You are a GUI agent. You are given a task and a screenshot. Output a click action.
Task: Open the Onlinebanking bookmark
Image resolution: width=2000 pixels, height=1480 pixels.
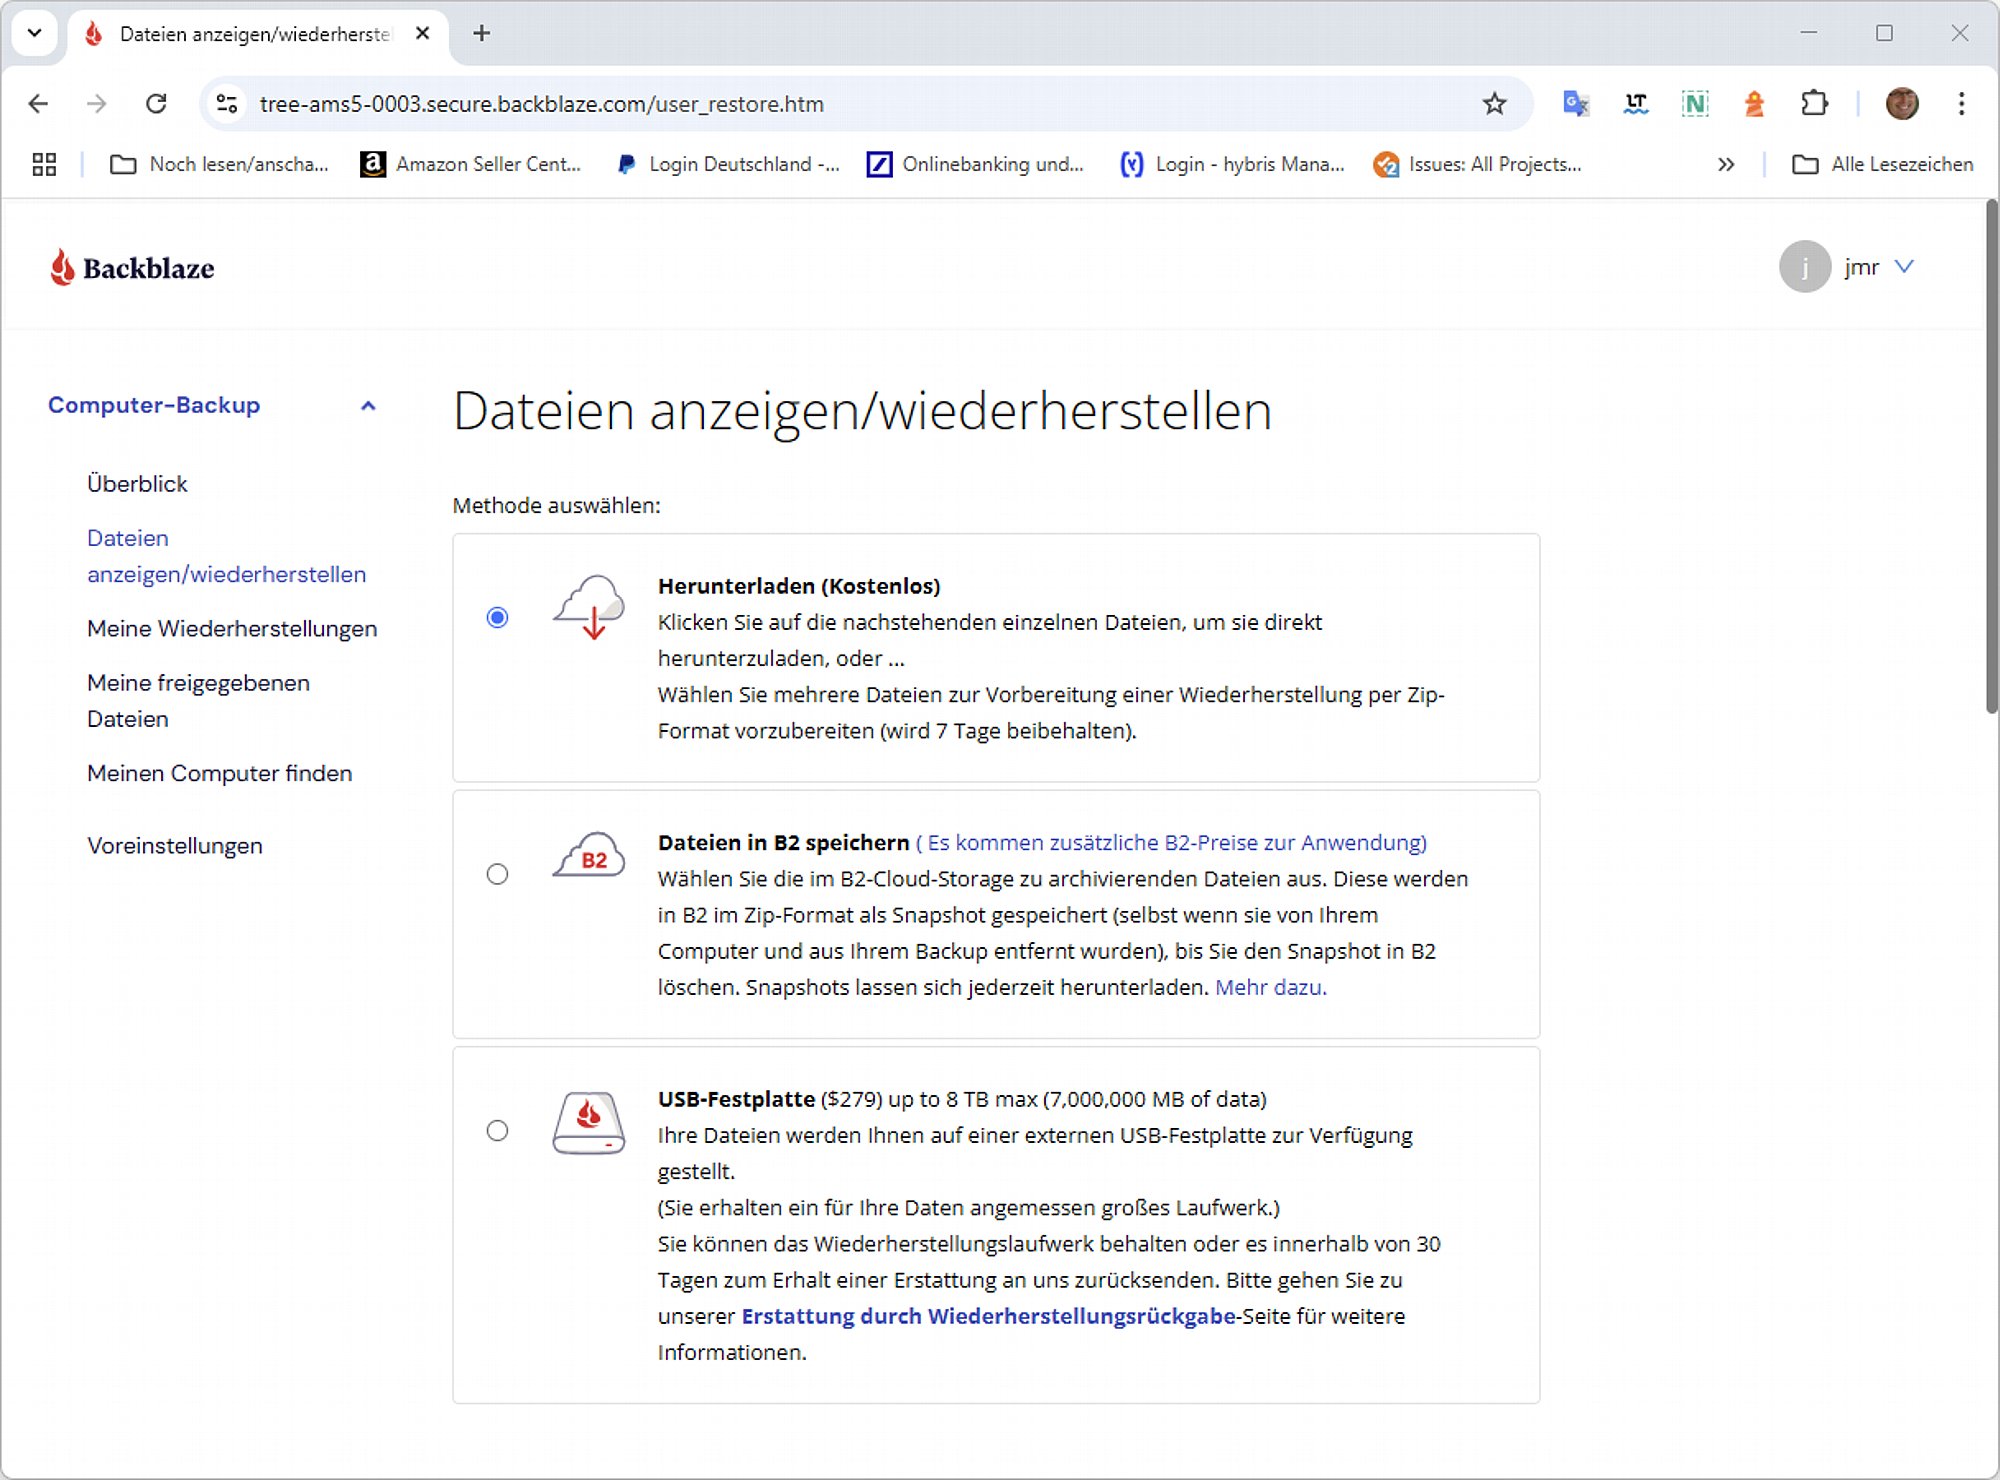pyautogui.click(x=976, y=165)
